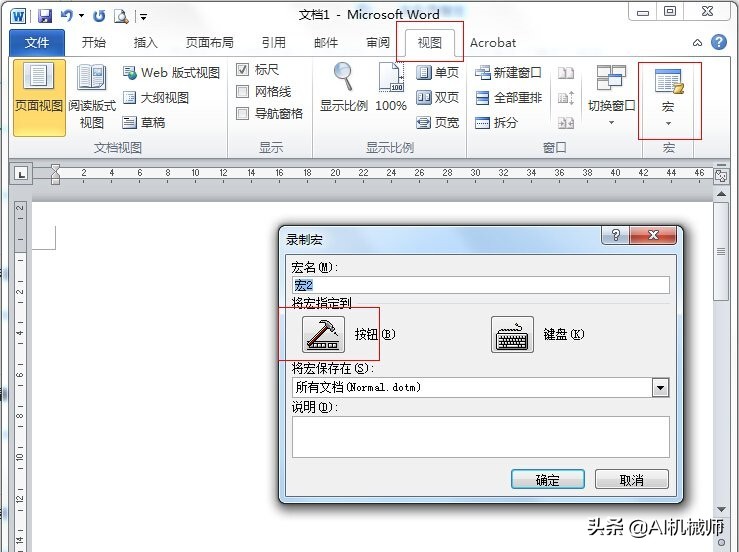Viewport: 739px width, 552px height.
Task: Click the 录制宏 dialog help button
Action: click(x=616, y=235)
